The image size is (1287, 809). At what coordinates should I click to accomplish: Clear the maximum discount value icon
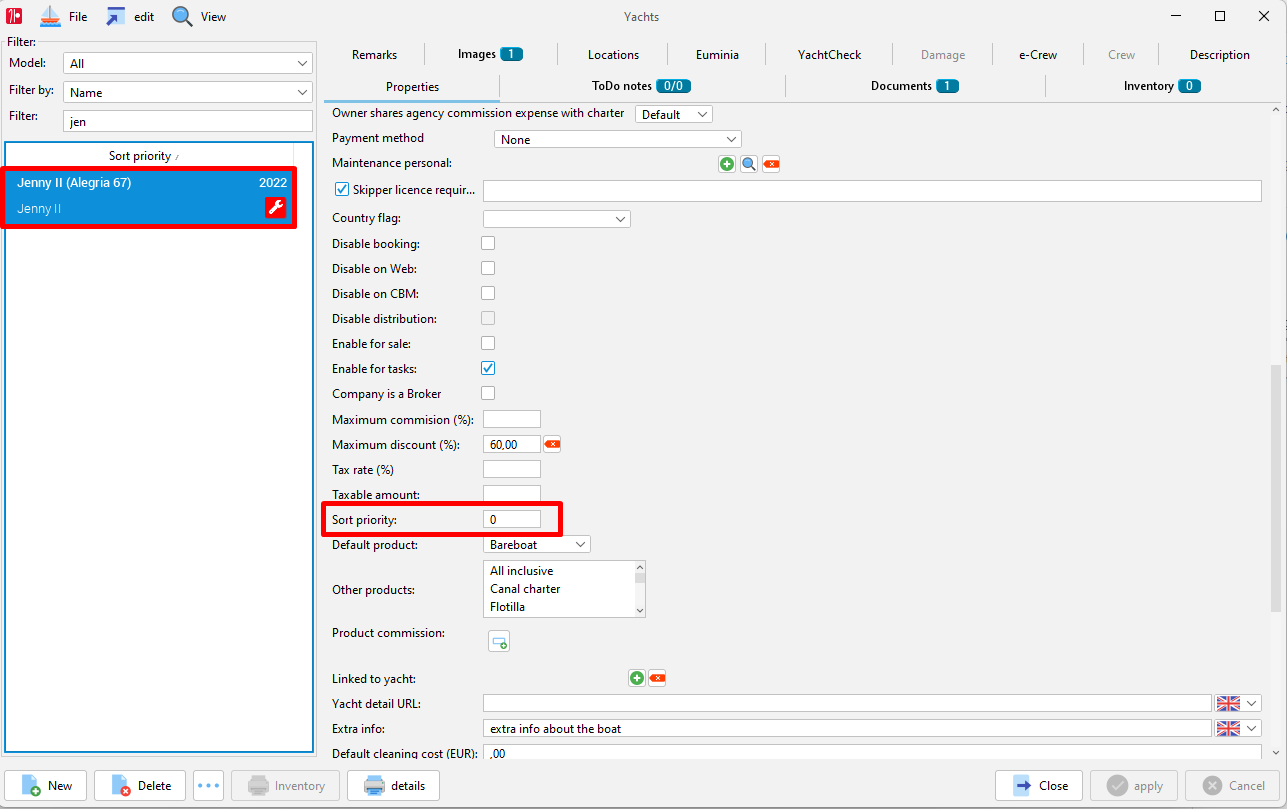coord(552,444)
